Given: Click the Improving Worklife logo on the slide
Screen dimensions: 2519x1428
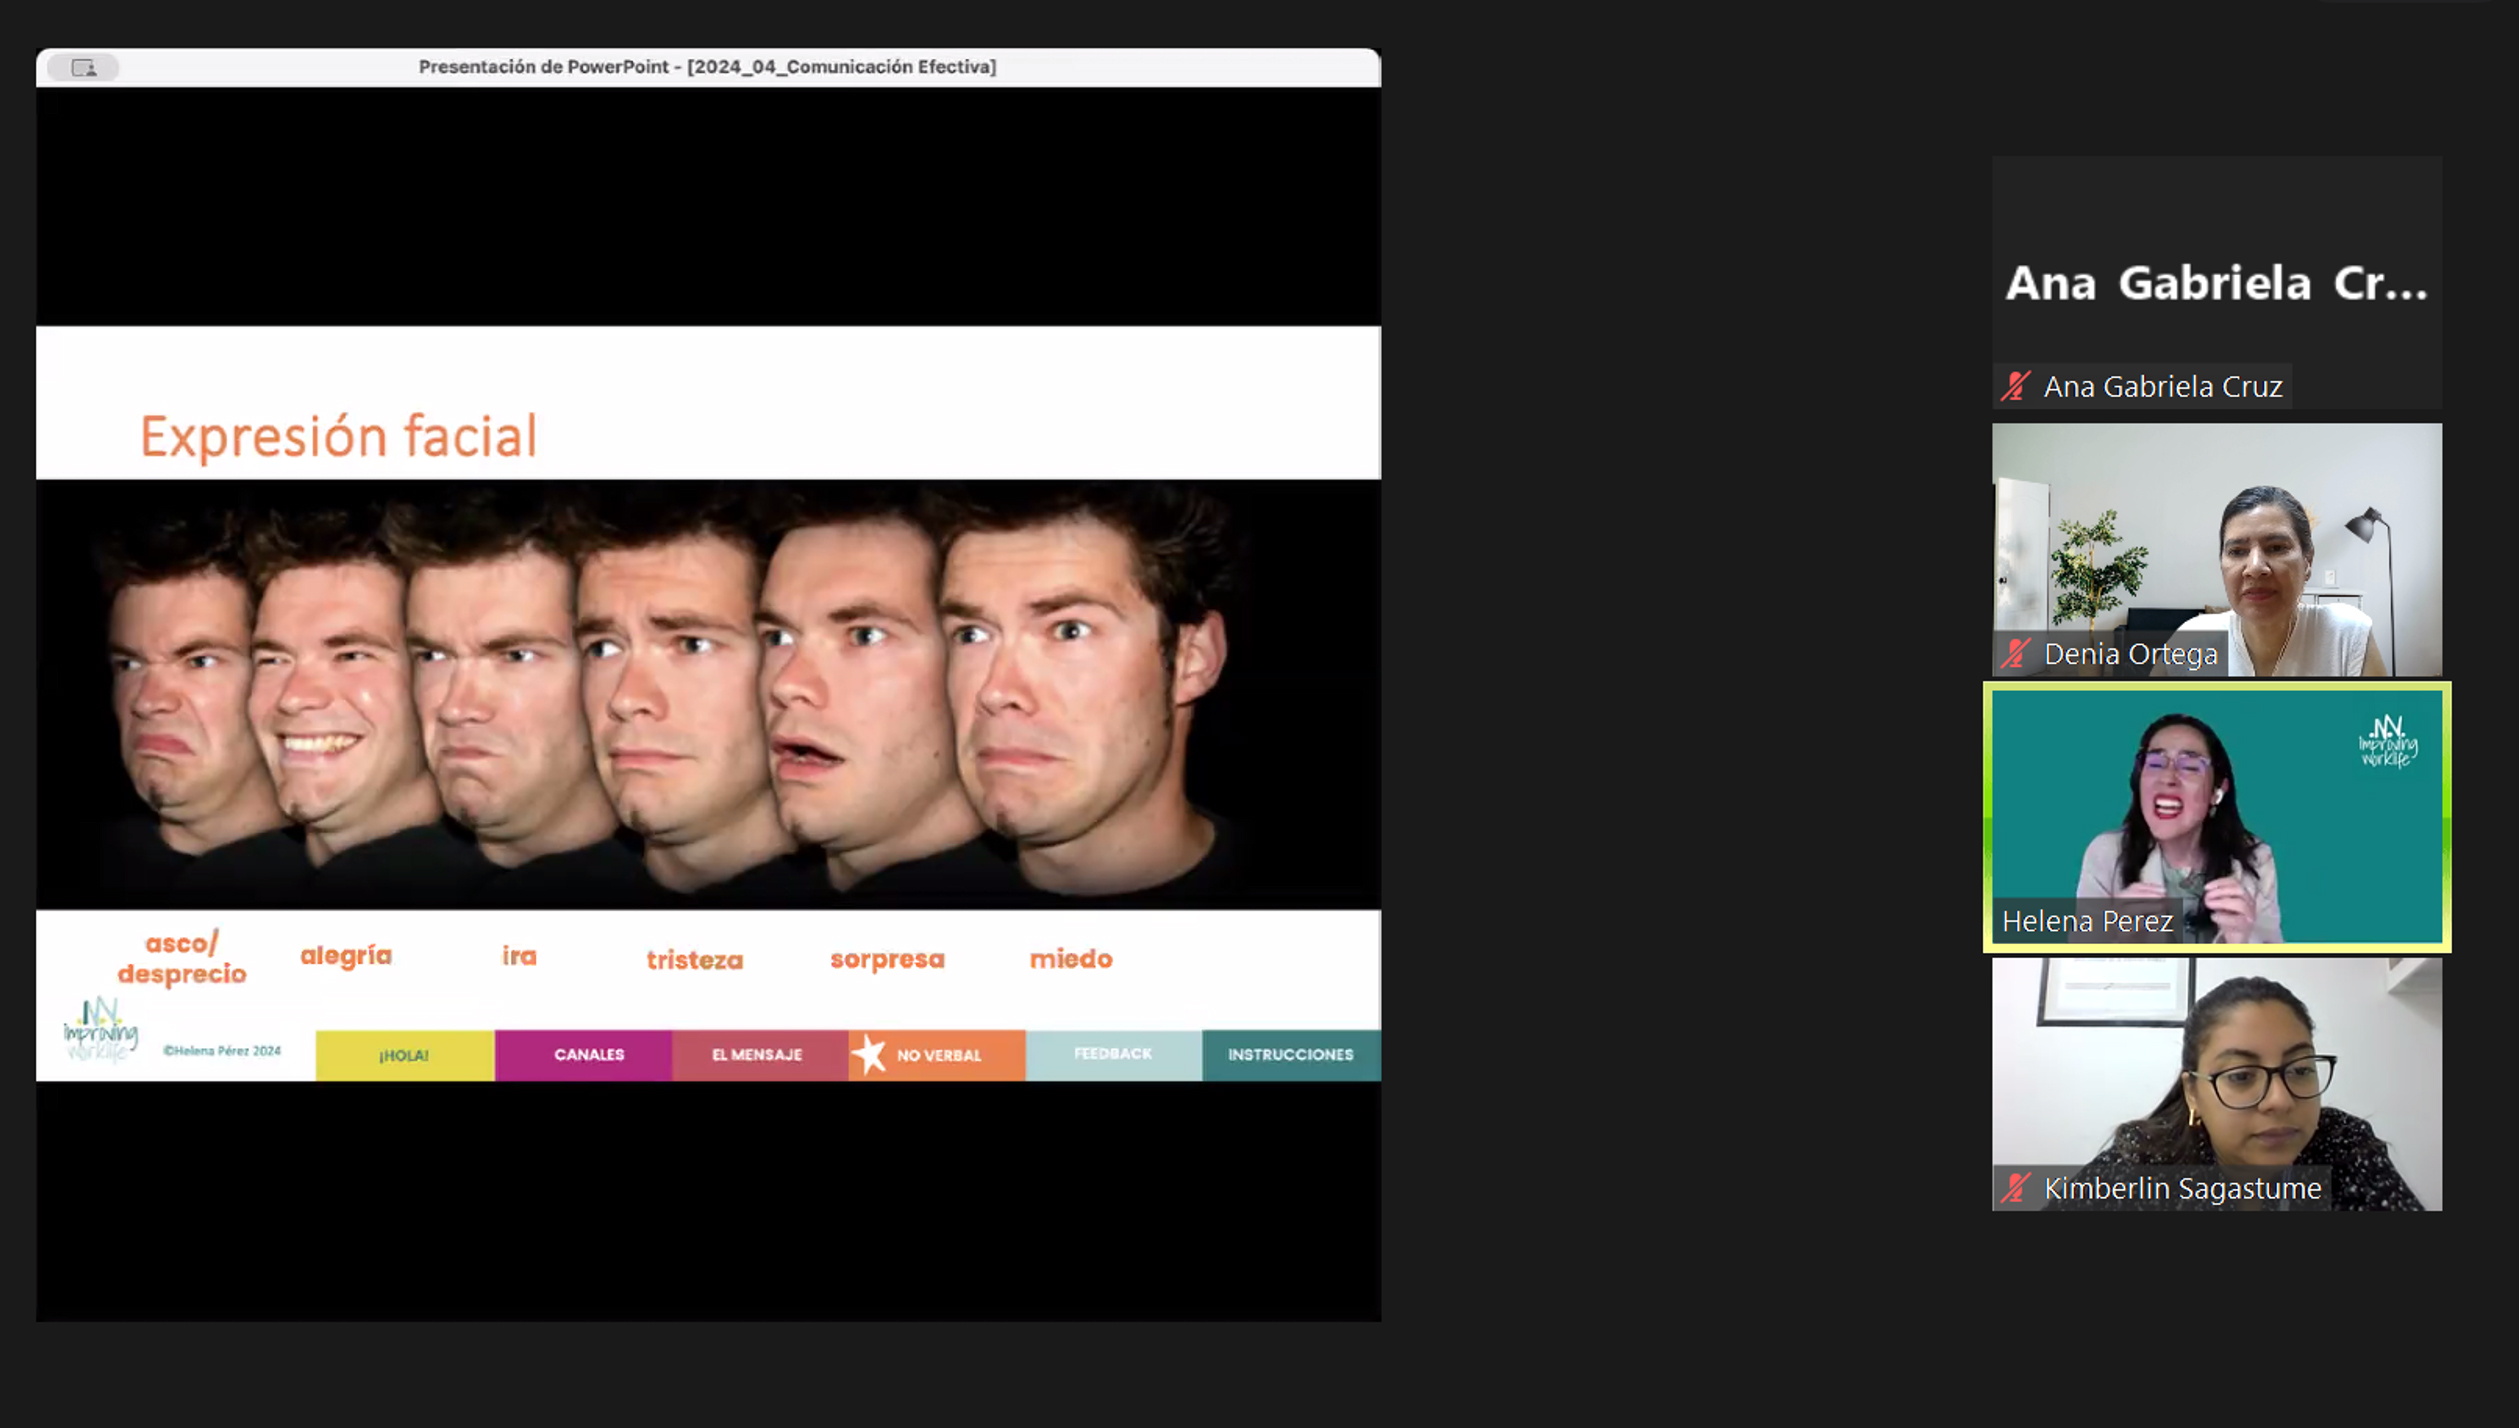Looking at the screenshot, I should 100,1030.
